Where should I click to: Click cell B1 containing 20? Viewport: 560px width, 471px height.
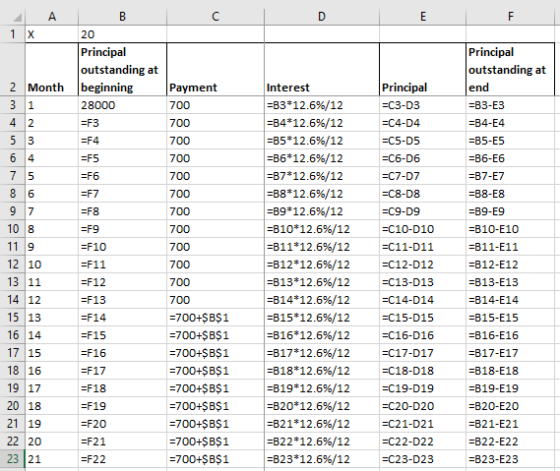(122, 34)
